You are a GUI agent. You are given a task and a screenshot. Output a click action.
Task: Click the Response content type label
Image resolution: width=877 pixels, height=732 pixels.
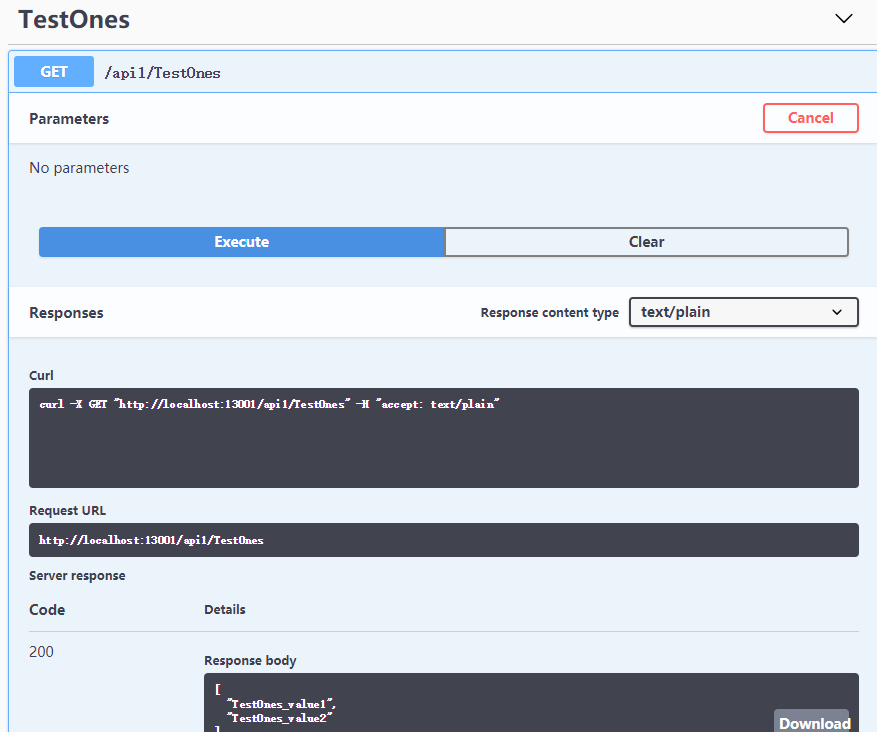point(549,313)
